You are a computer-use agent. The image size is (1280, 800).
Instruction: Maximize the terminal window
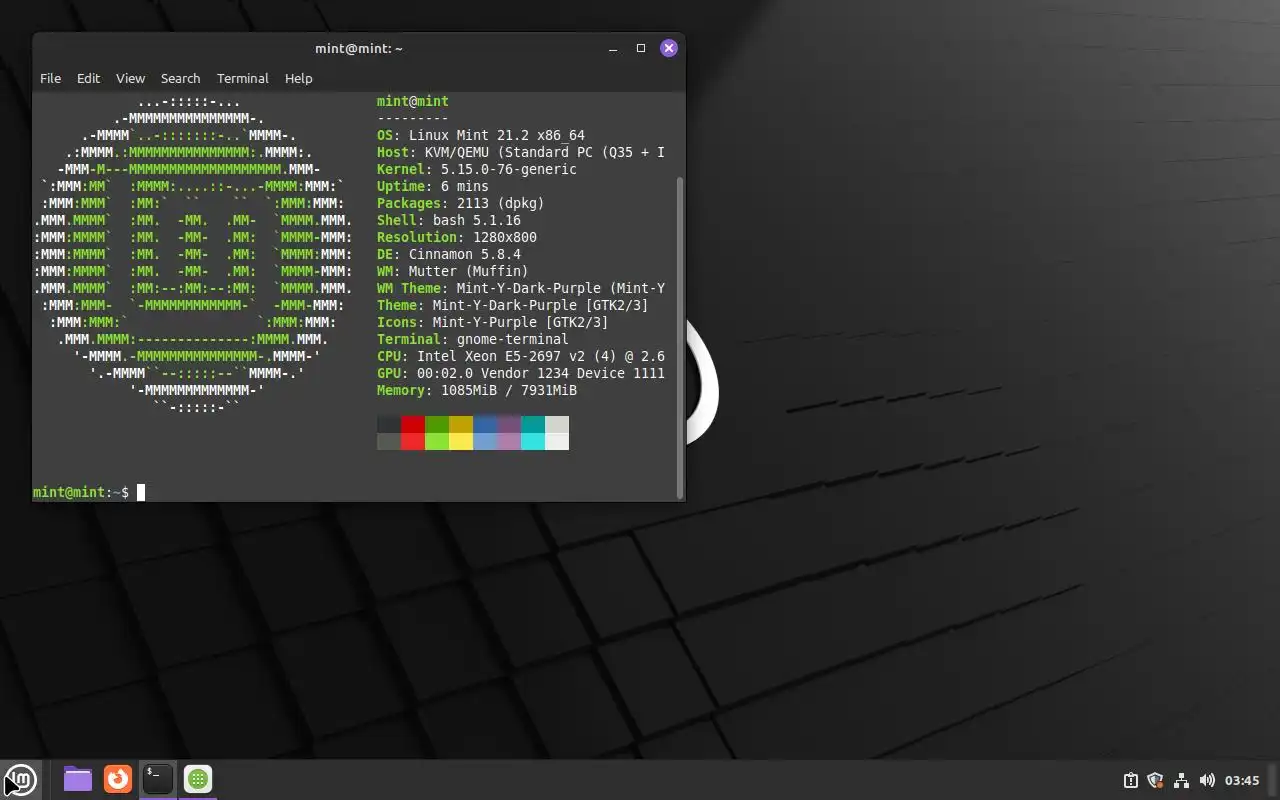coord(641,48)
